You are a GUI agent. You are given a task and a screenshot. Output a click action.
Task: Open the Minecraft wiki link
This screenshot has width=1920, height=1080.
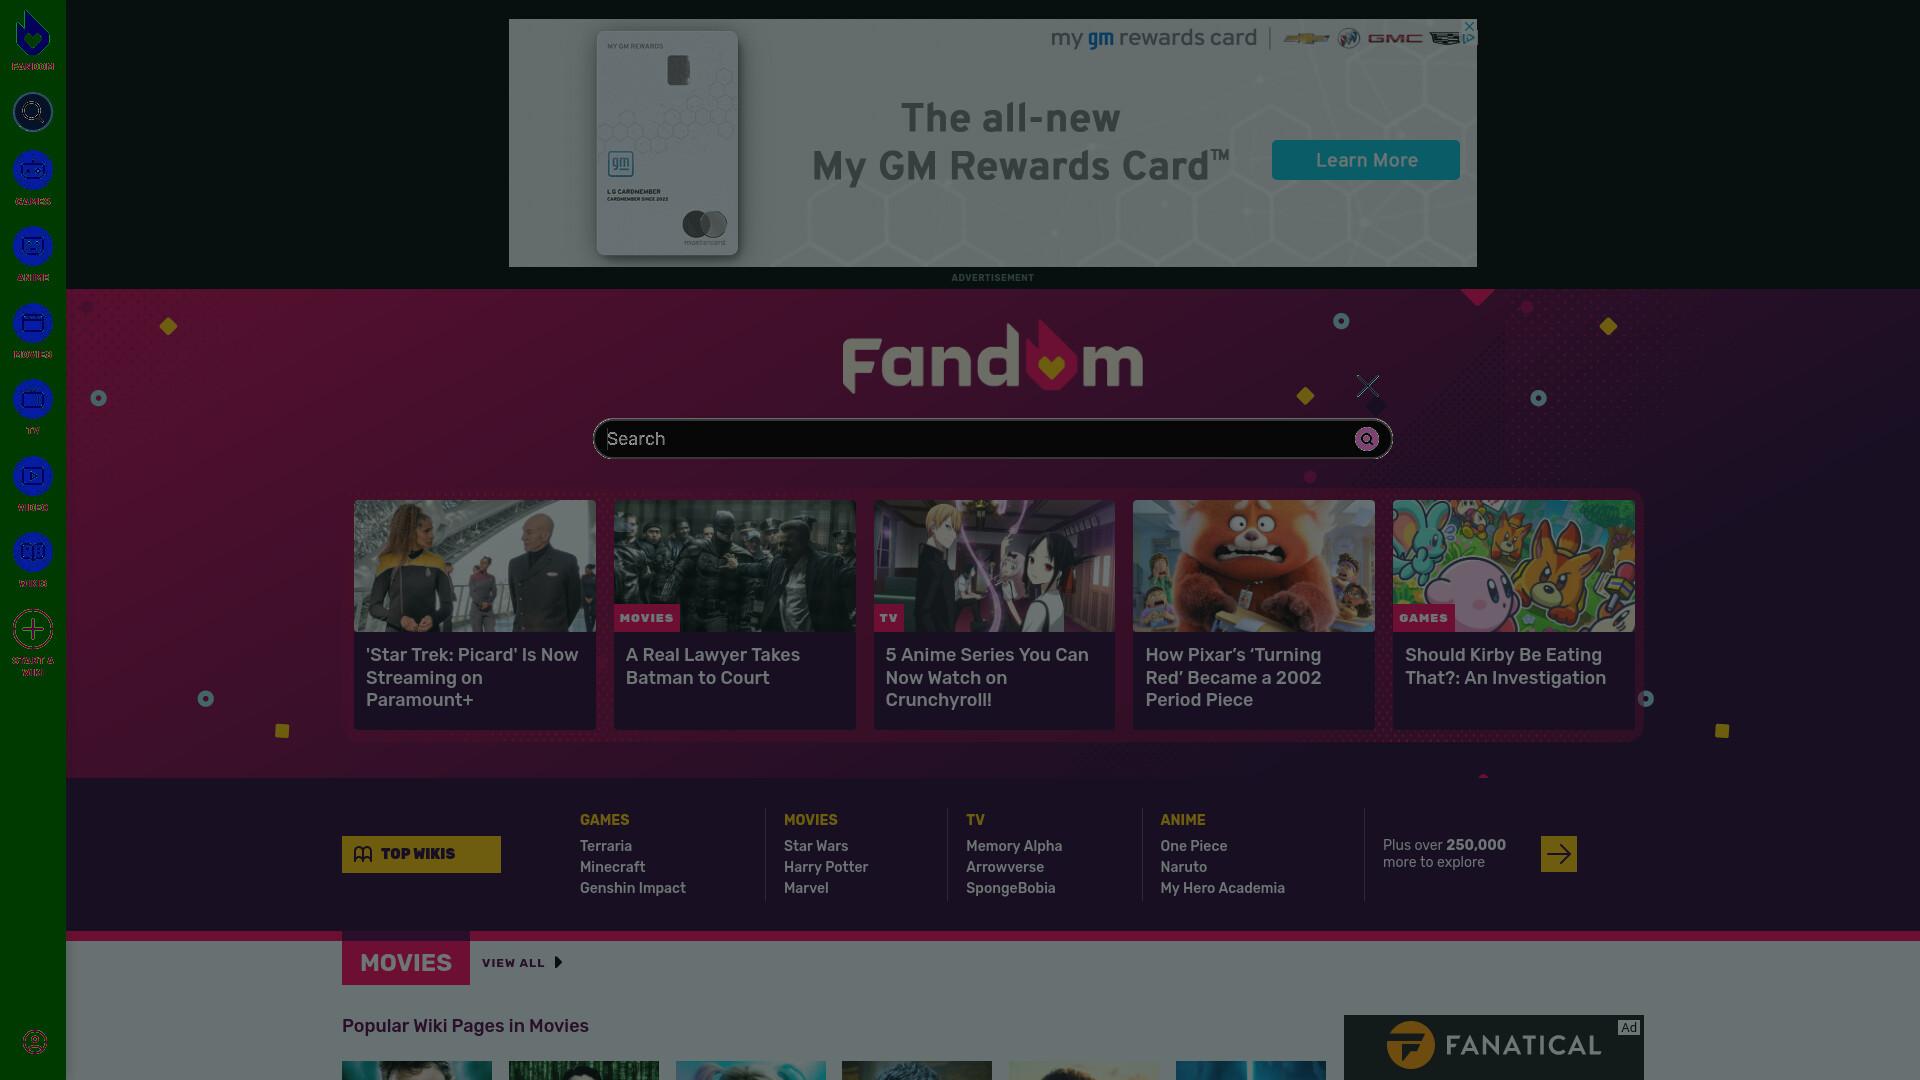(x=612, y=867)
